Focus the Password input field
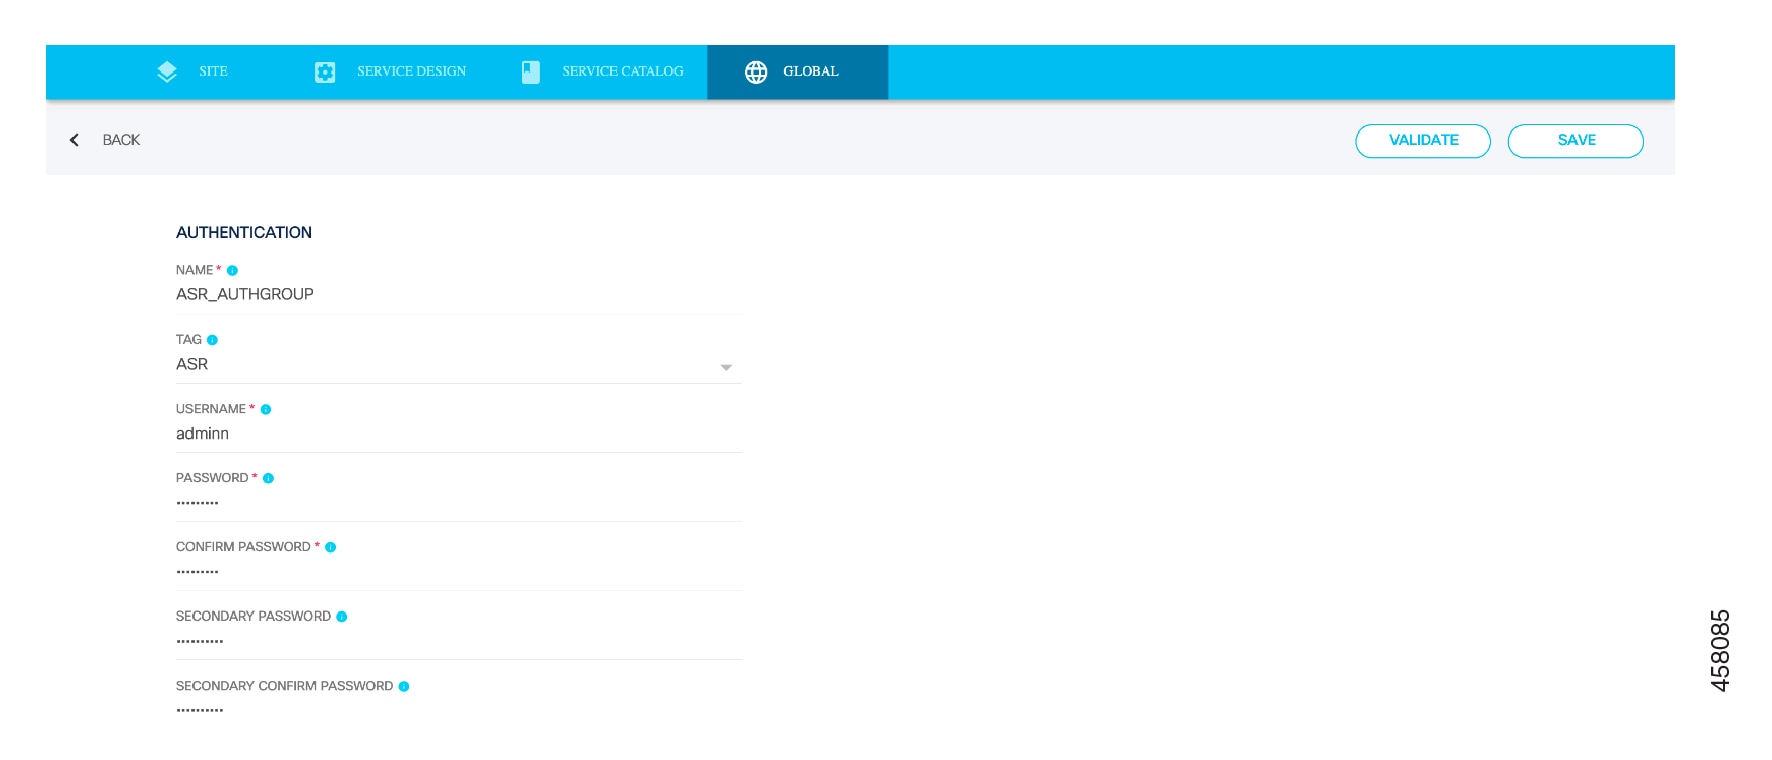 pos(459,503)
